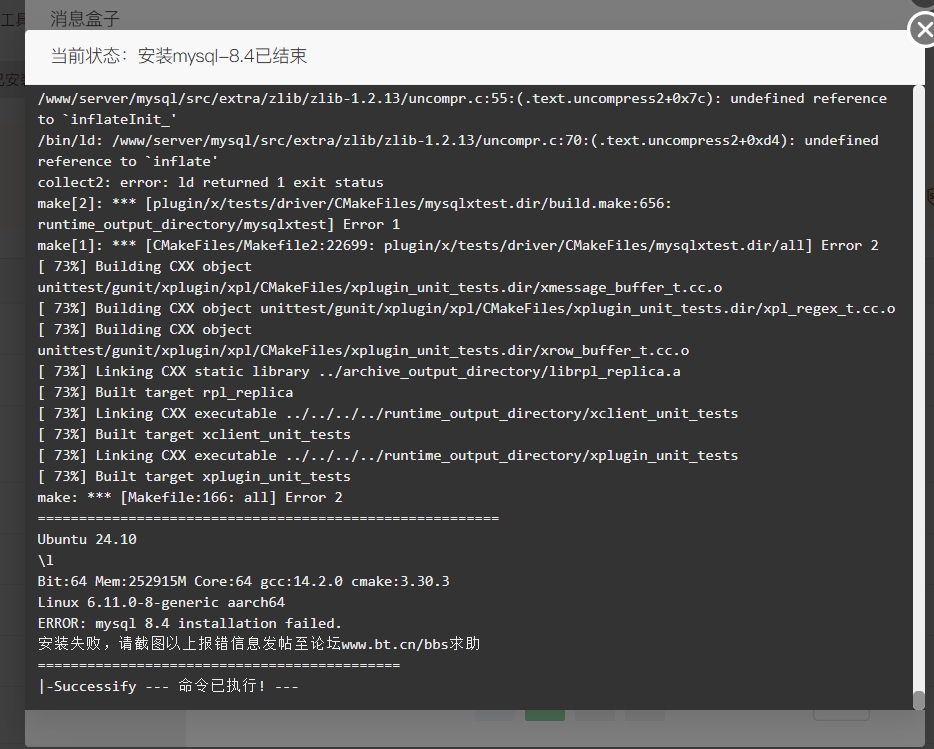The height and width of the screenshot is (749, 934).
Task: Click the 'Linux 6.11.0-8-generic aarch64' line
Action: pyautogui.click(x=161, y=602)
